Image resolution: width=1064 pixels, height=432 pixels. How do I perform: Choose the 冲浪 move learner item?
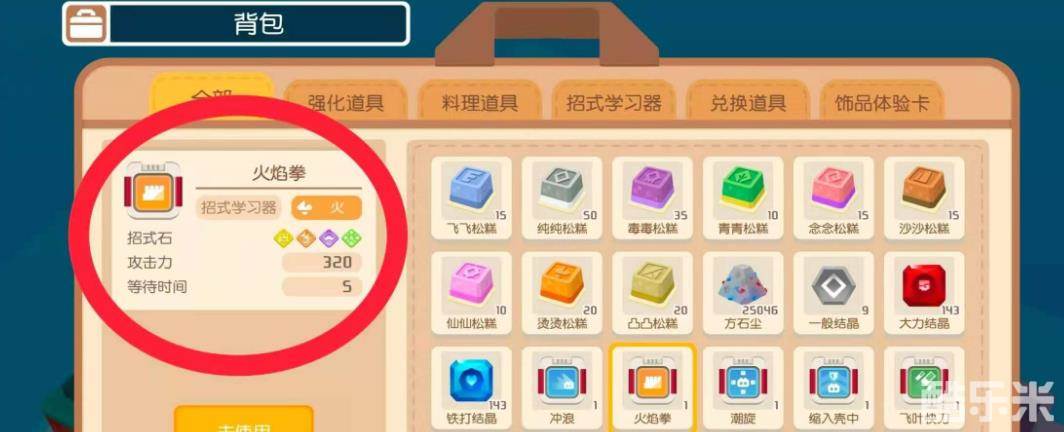point(562,387)
